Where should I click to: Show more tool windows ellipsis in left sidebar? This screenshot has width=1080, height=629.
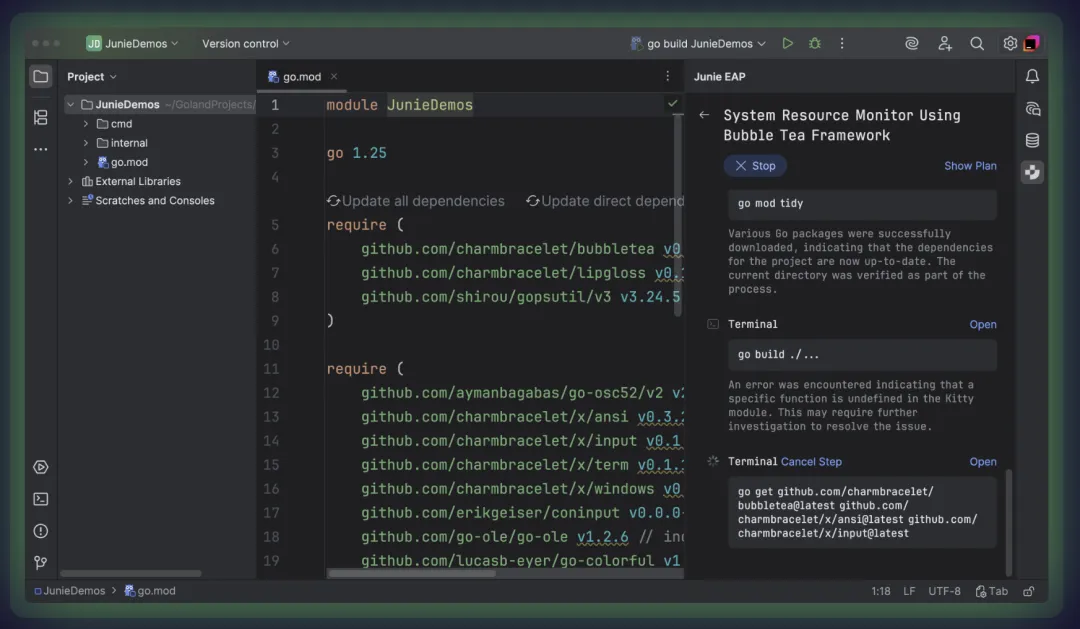pos(41,149)
